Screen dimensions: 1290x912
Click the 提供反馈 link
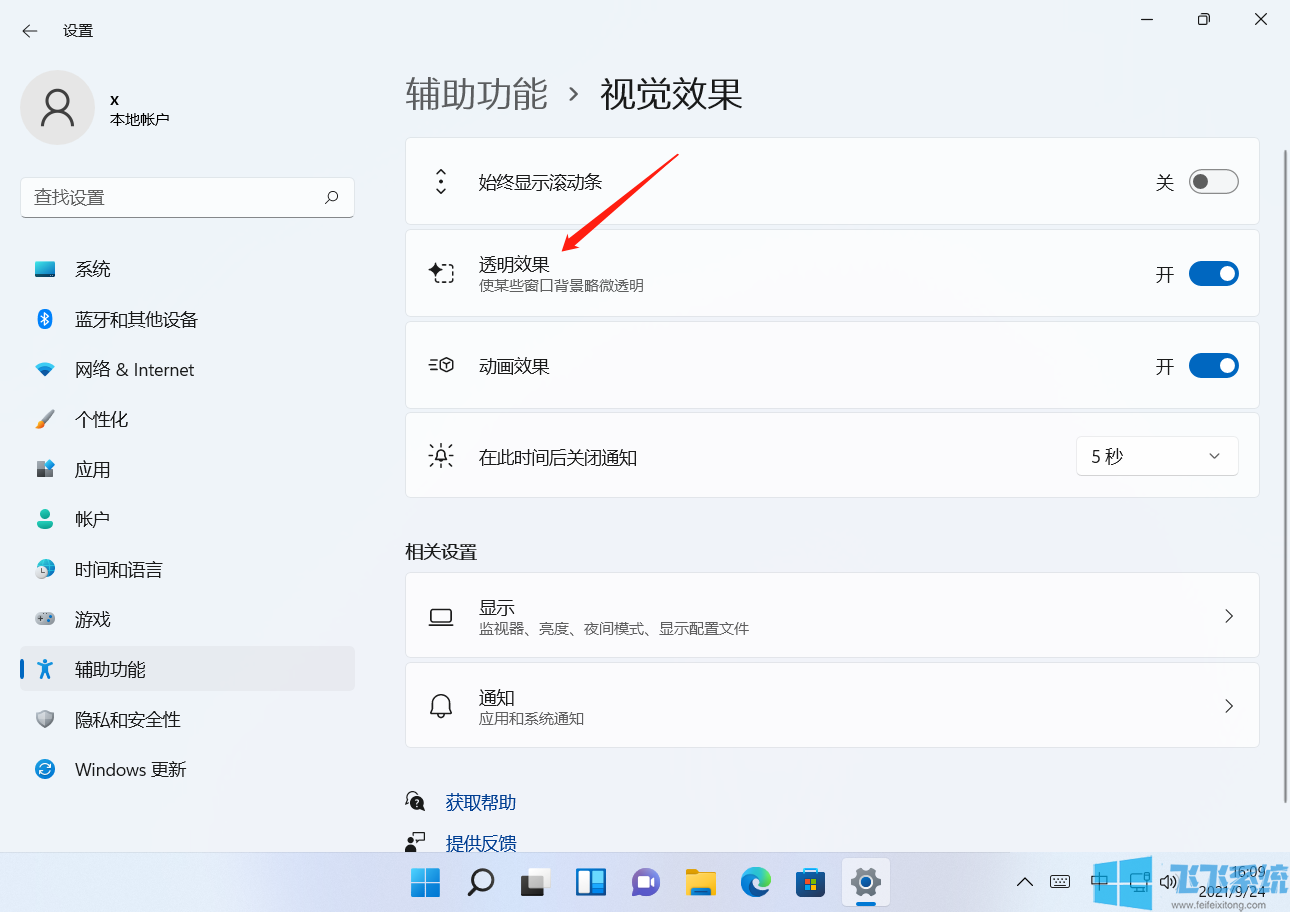481,843
